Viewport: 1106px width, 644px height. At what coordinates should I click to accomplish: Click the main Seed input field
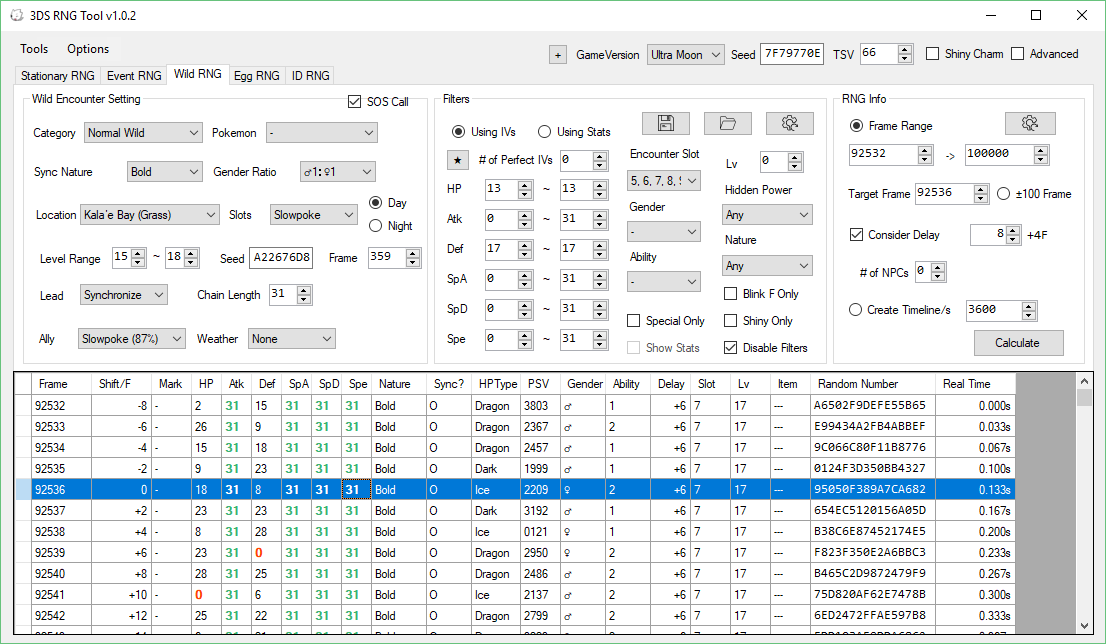[x=792, y=54]
